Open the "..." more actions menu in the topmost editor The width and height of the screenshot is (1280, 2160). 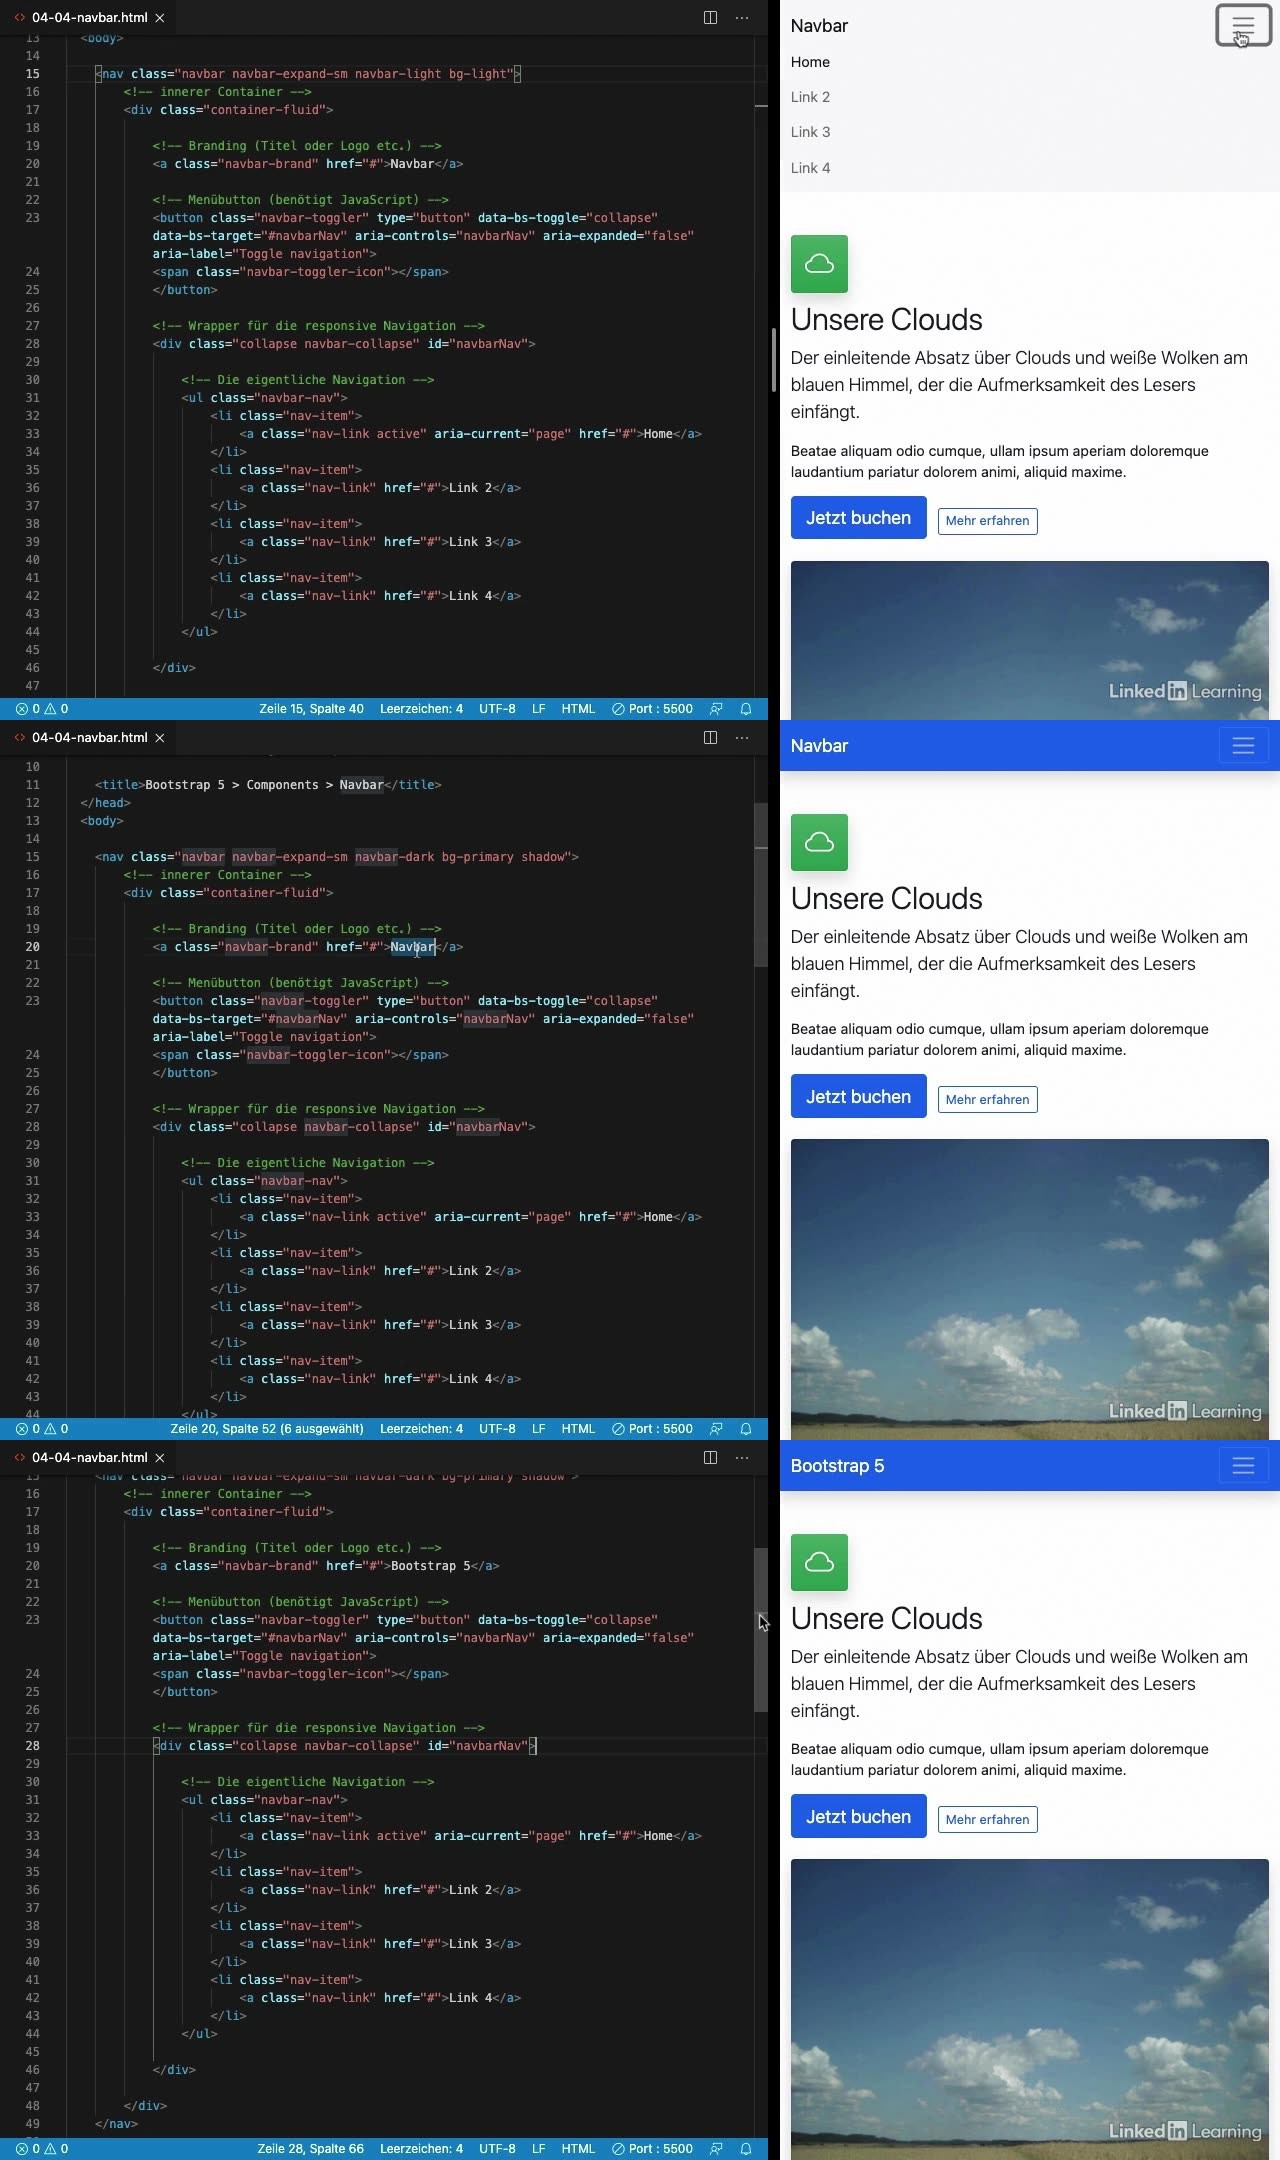(x=742, y=18)
